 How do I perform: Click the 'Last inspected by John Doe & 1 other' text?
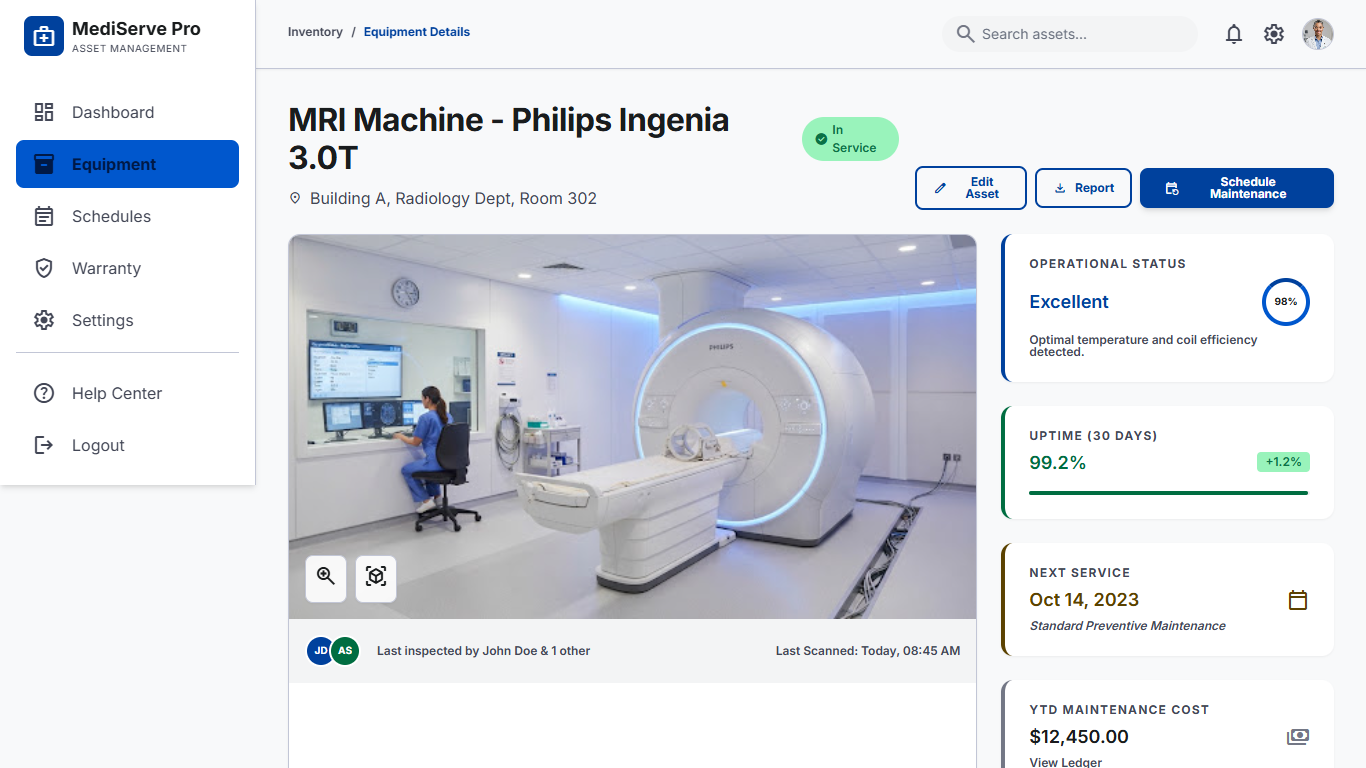coord(483,651)
